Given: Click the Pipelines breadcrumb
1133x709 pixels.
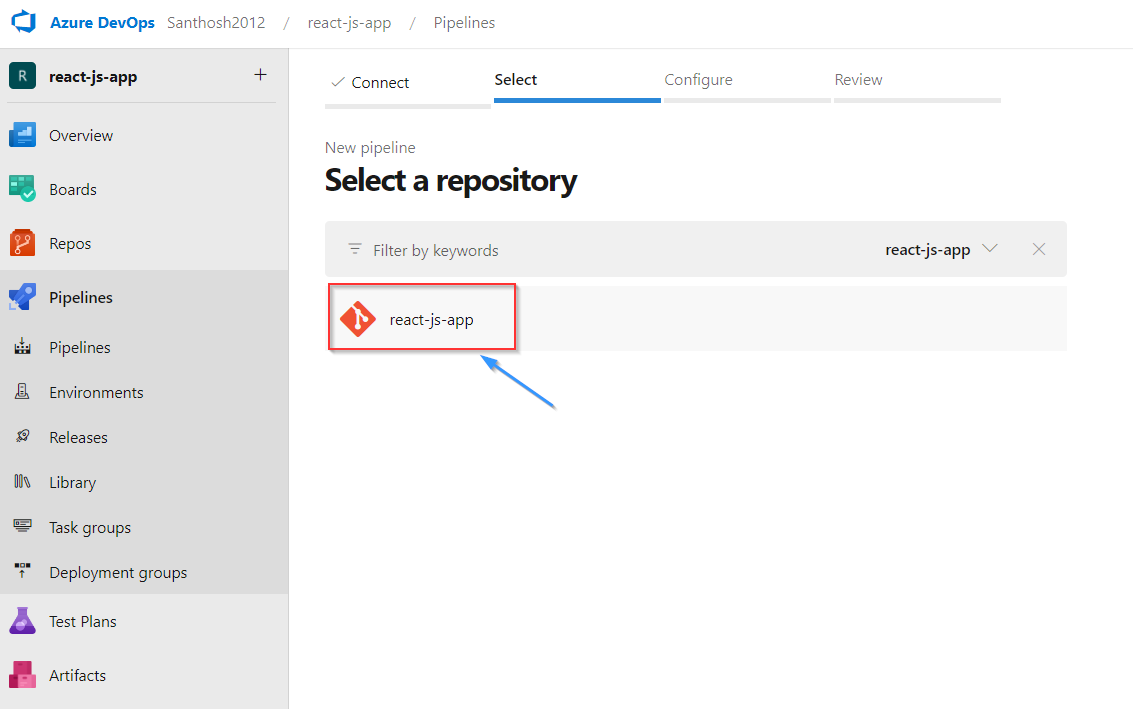Looking at the screenshot, I should pos(464,22).
